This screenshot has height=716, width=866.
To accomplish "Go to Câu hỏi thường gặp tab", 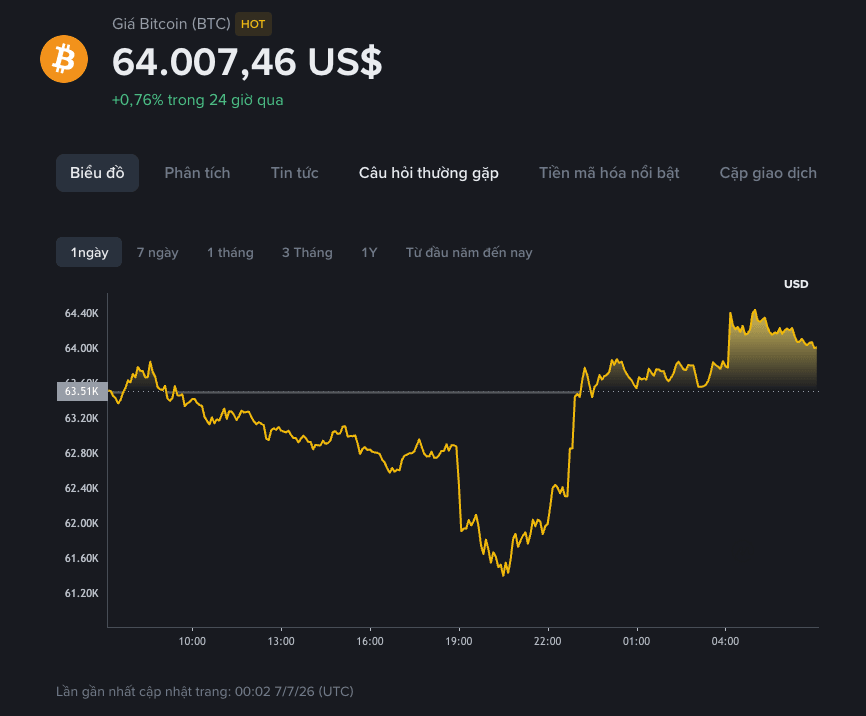I will pyautogui.click(x=429, y=173).
